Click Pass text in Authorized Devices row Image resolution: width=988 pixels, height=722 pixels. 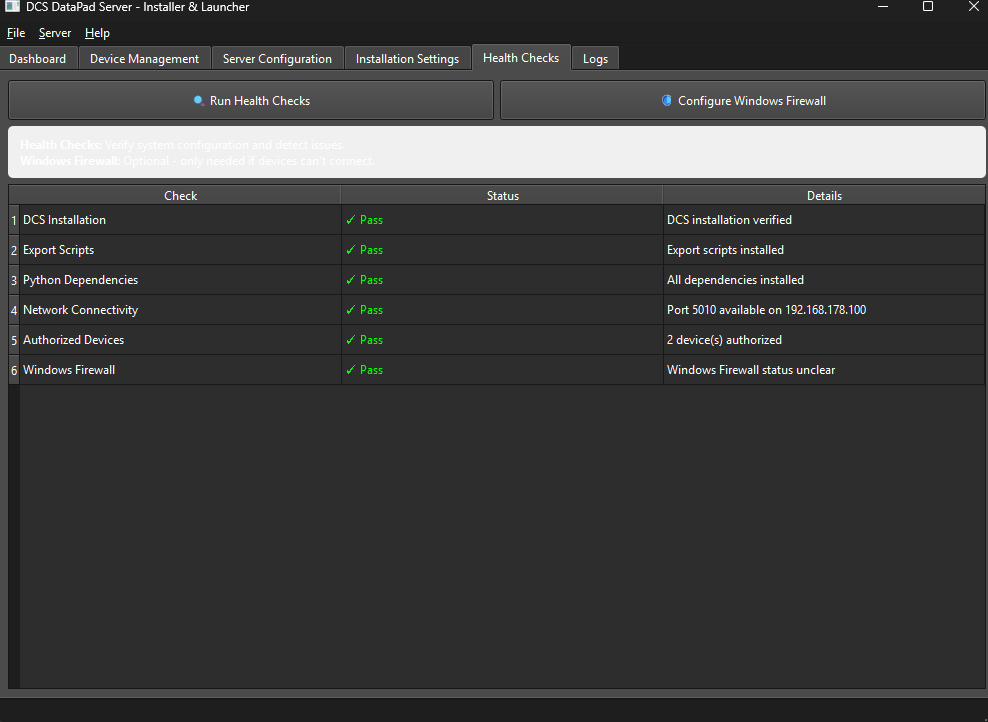[371, 340]
